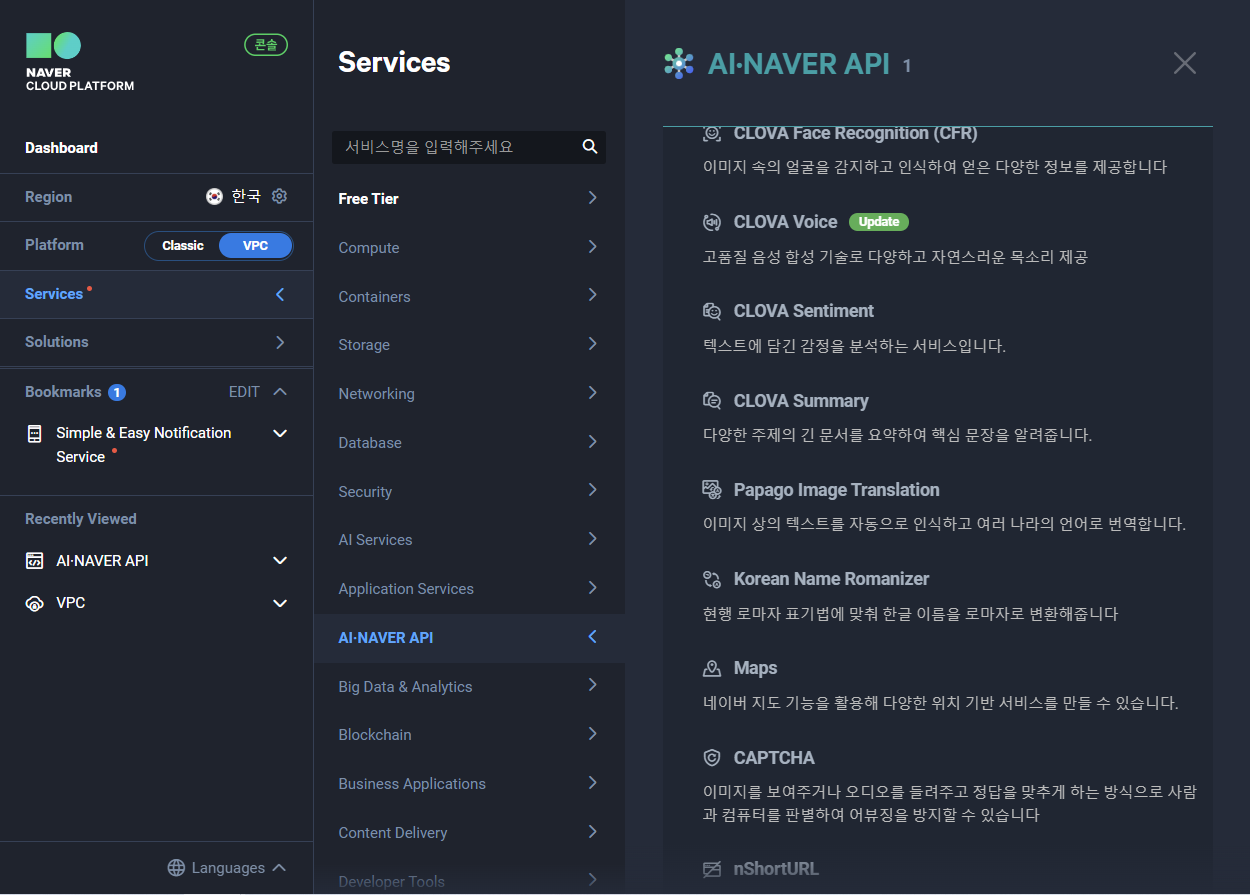This screenshot has height=895, width=1250.
Task: Open CLOVA Voice service link
Action: coord(786,222)
